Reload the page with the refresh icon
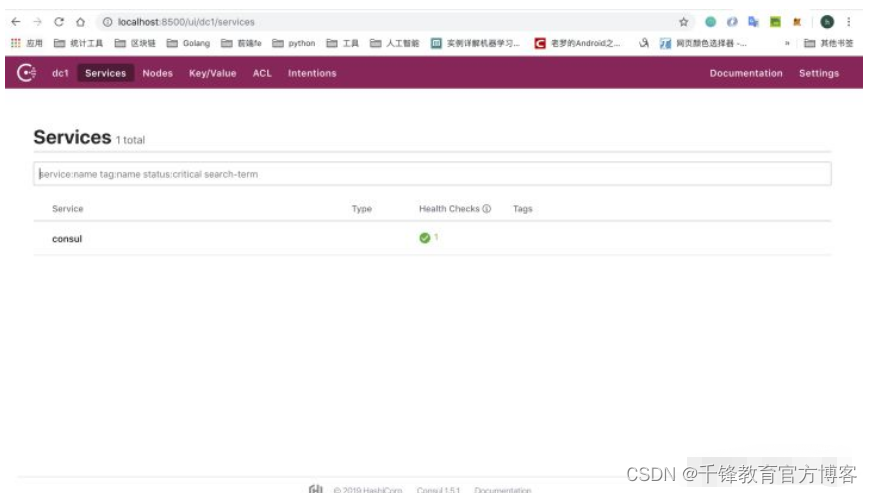This screenshot has height=493, width=872. coord(59,22)
